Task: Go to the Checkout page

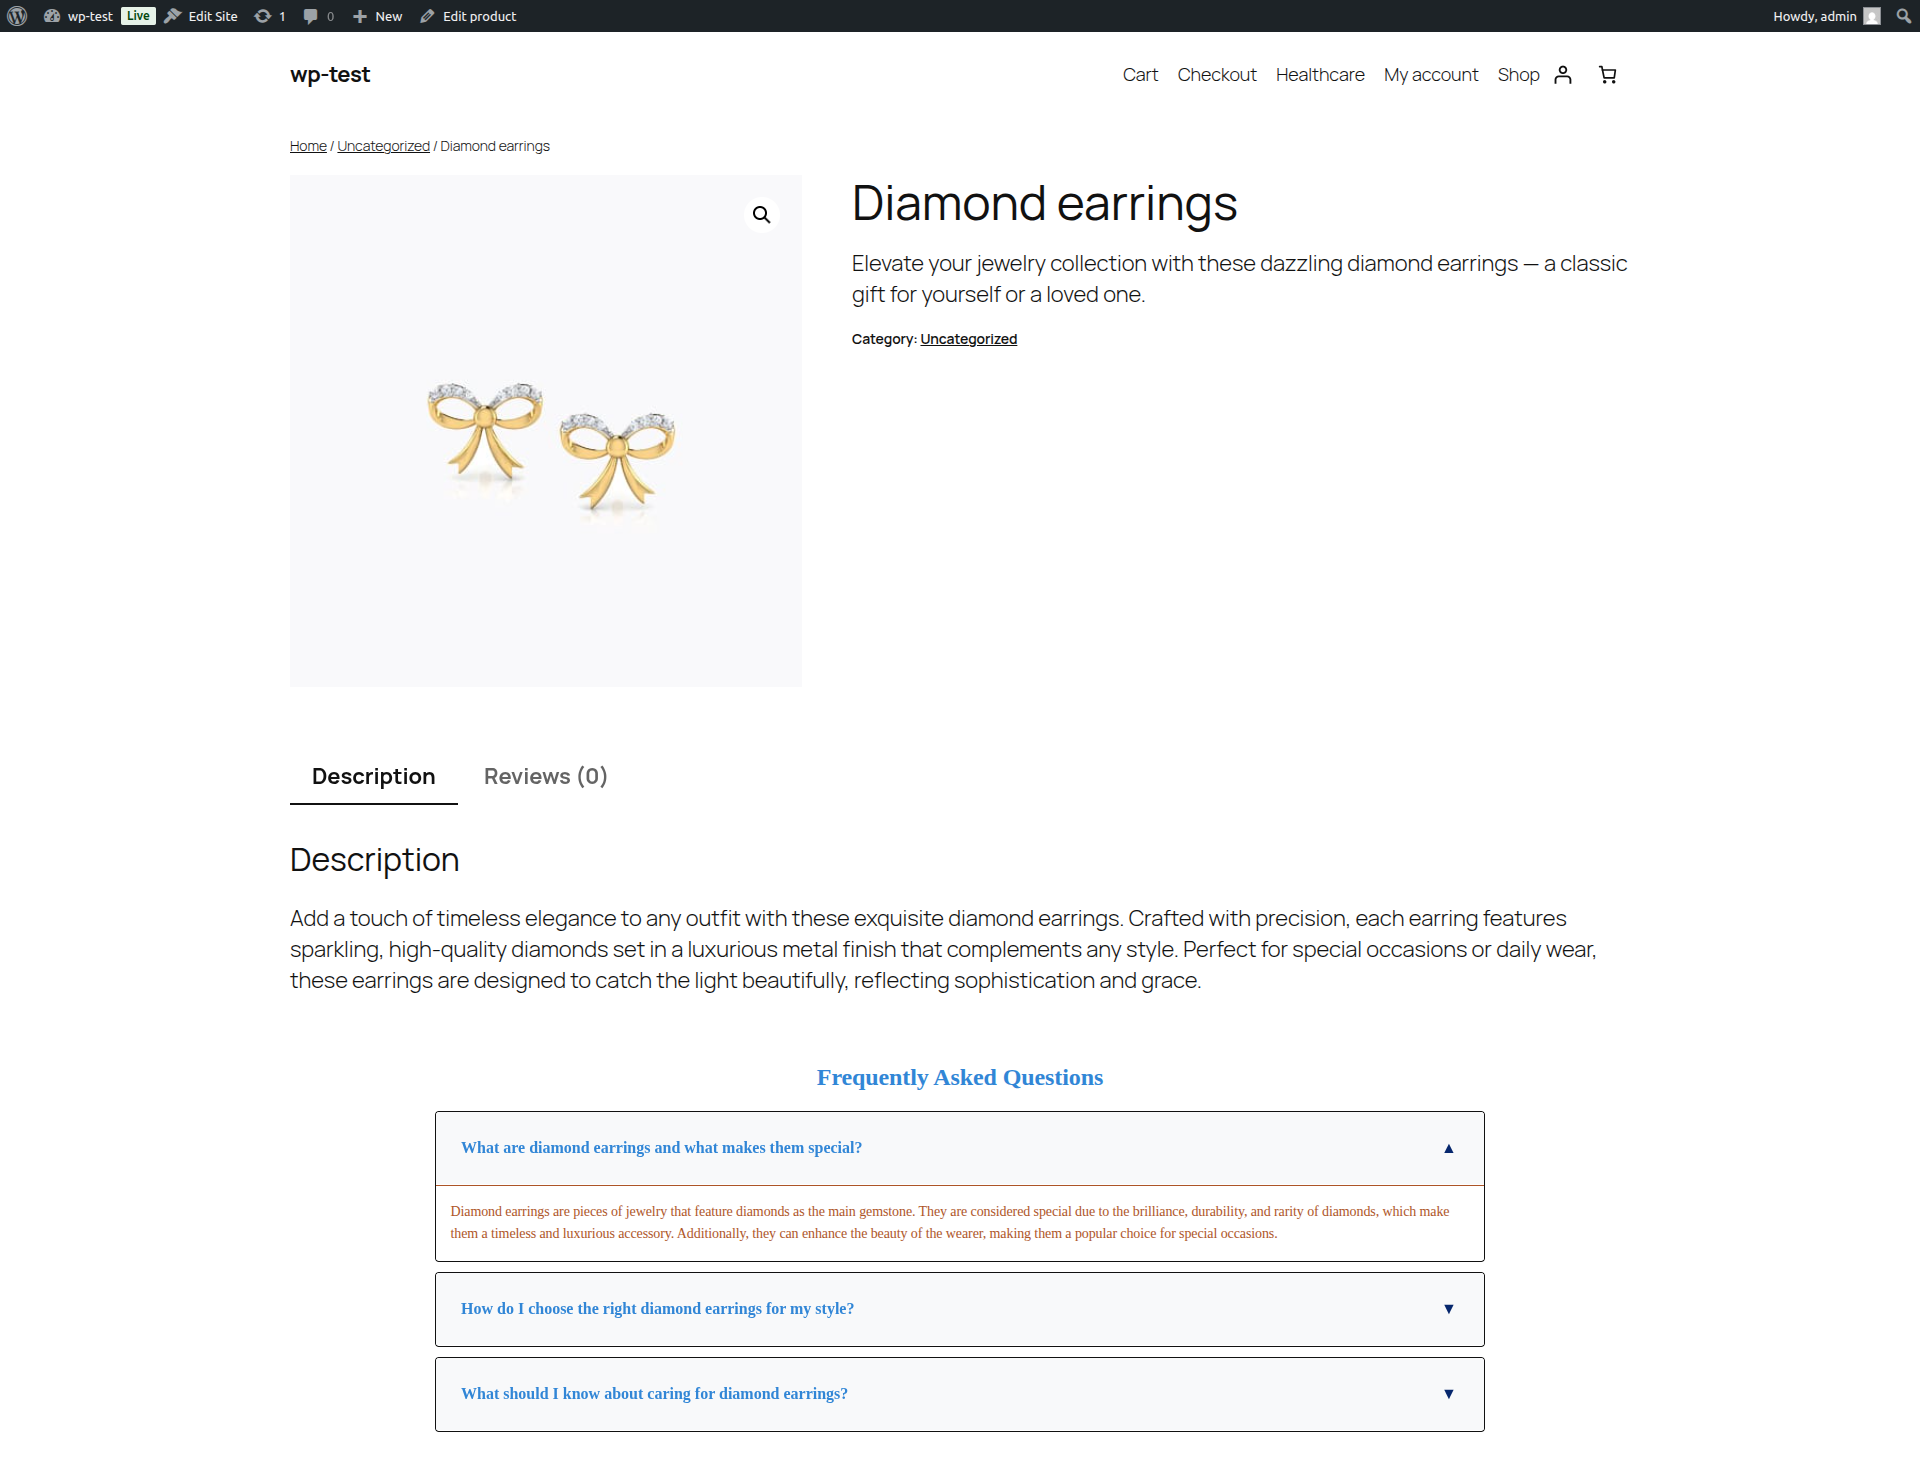Action: pos(1217,74)
